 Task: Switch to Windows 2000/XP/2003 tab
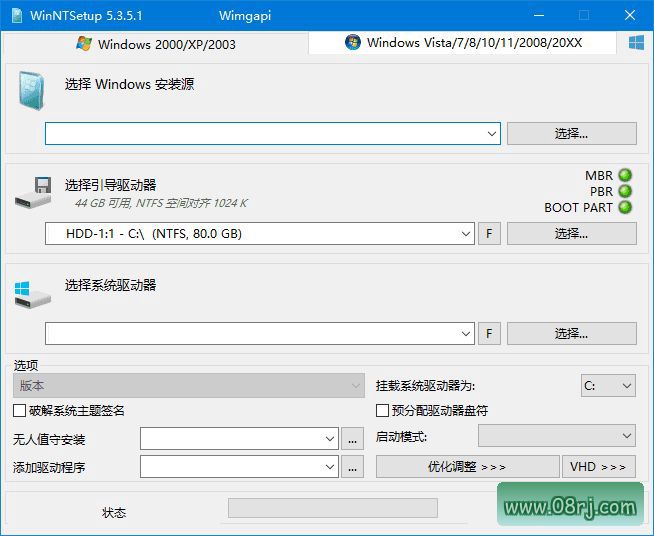click(156, 44)
